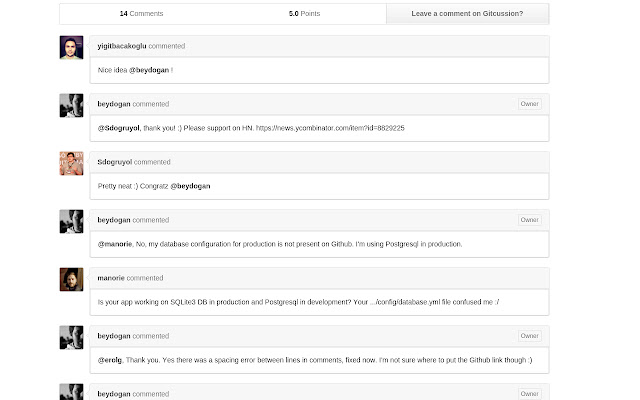The image size is (640, 400).
Task: Open the 14 Comments tab
Action: coord(141,13)
